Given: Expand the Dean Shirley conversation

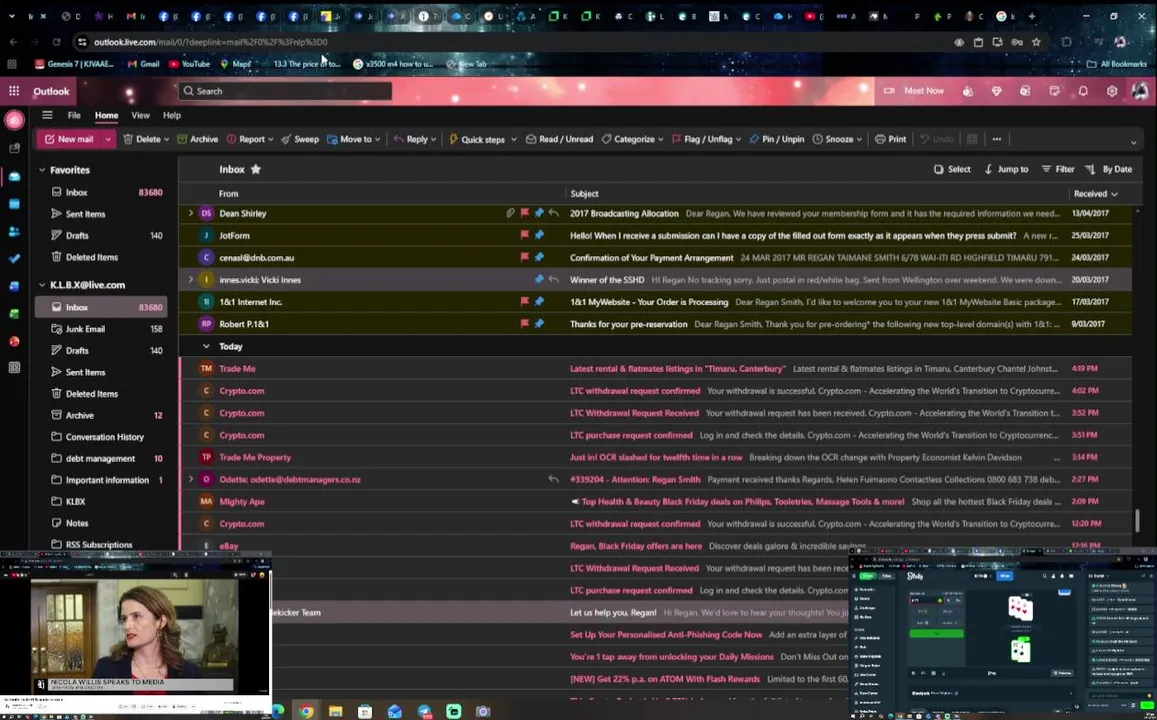Looking at the screenshot, I should 190,213.
